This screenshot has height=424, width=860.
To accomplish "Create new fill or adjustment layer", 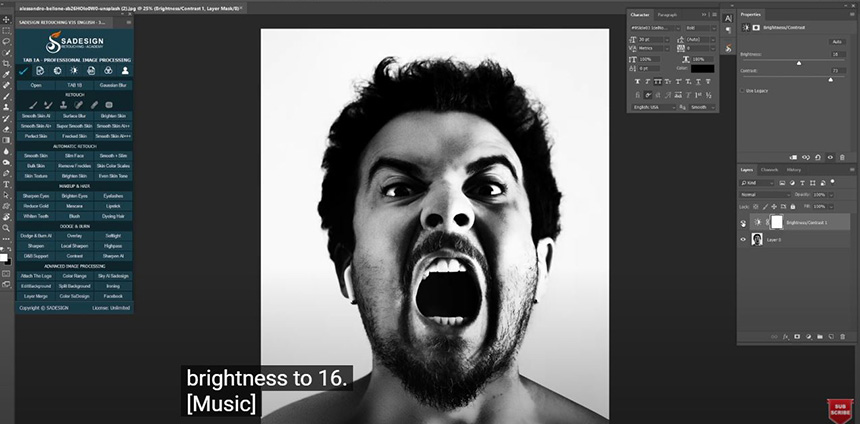I will pos(809,337).
